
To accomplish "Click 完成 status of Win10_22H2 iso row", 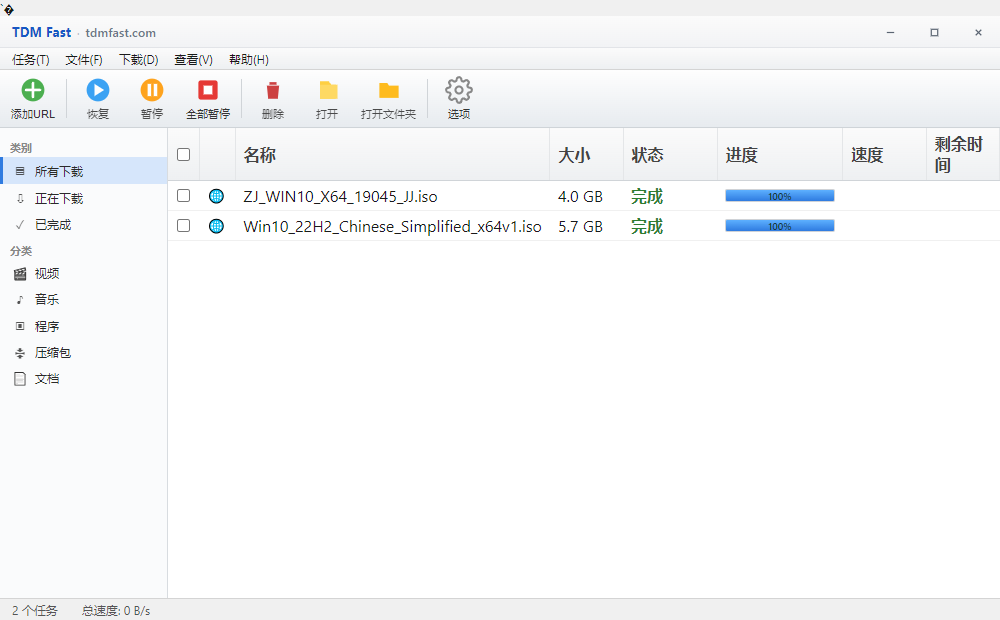I will [647, 226].
